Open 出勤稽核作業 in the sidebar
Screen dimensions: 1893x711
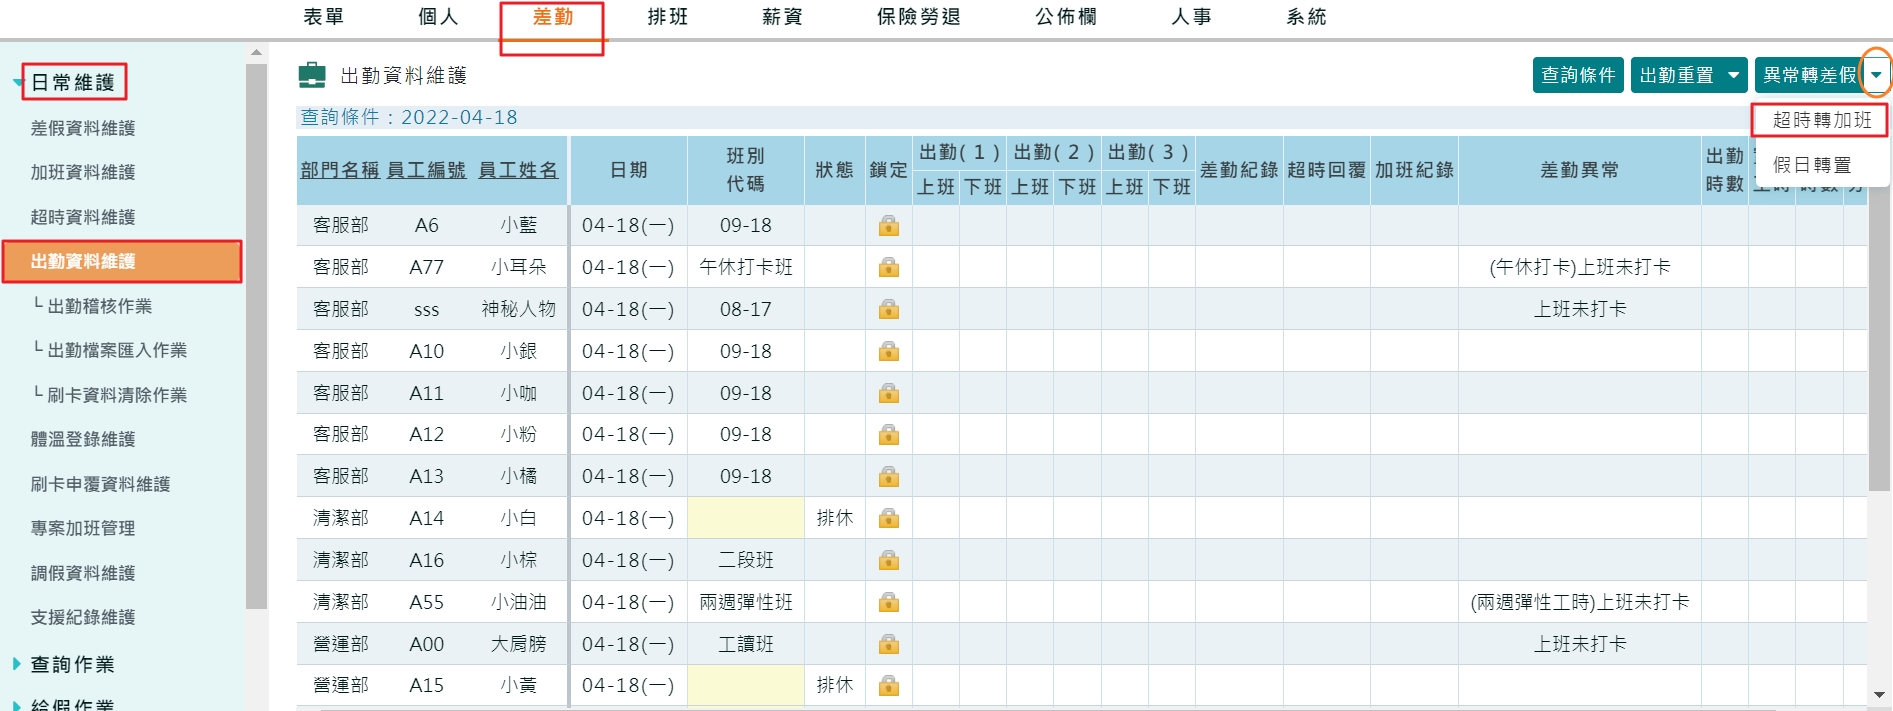pos(99,306)
